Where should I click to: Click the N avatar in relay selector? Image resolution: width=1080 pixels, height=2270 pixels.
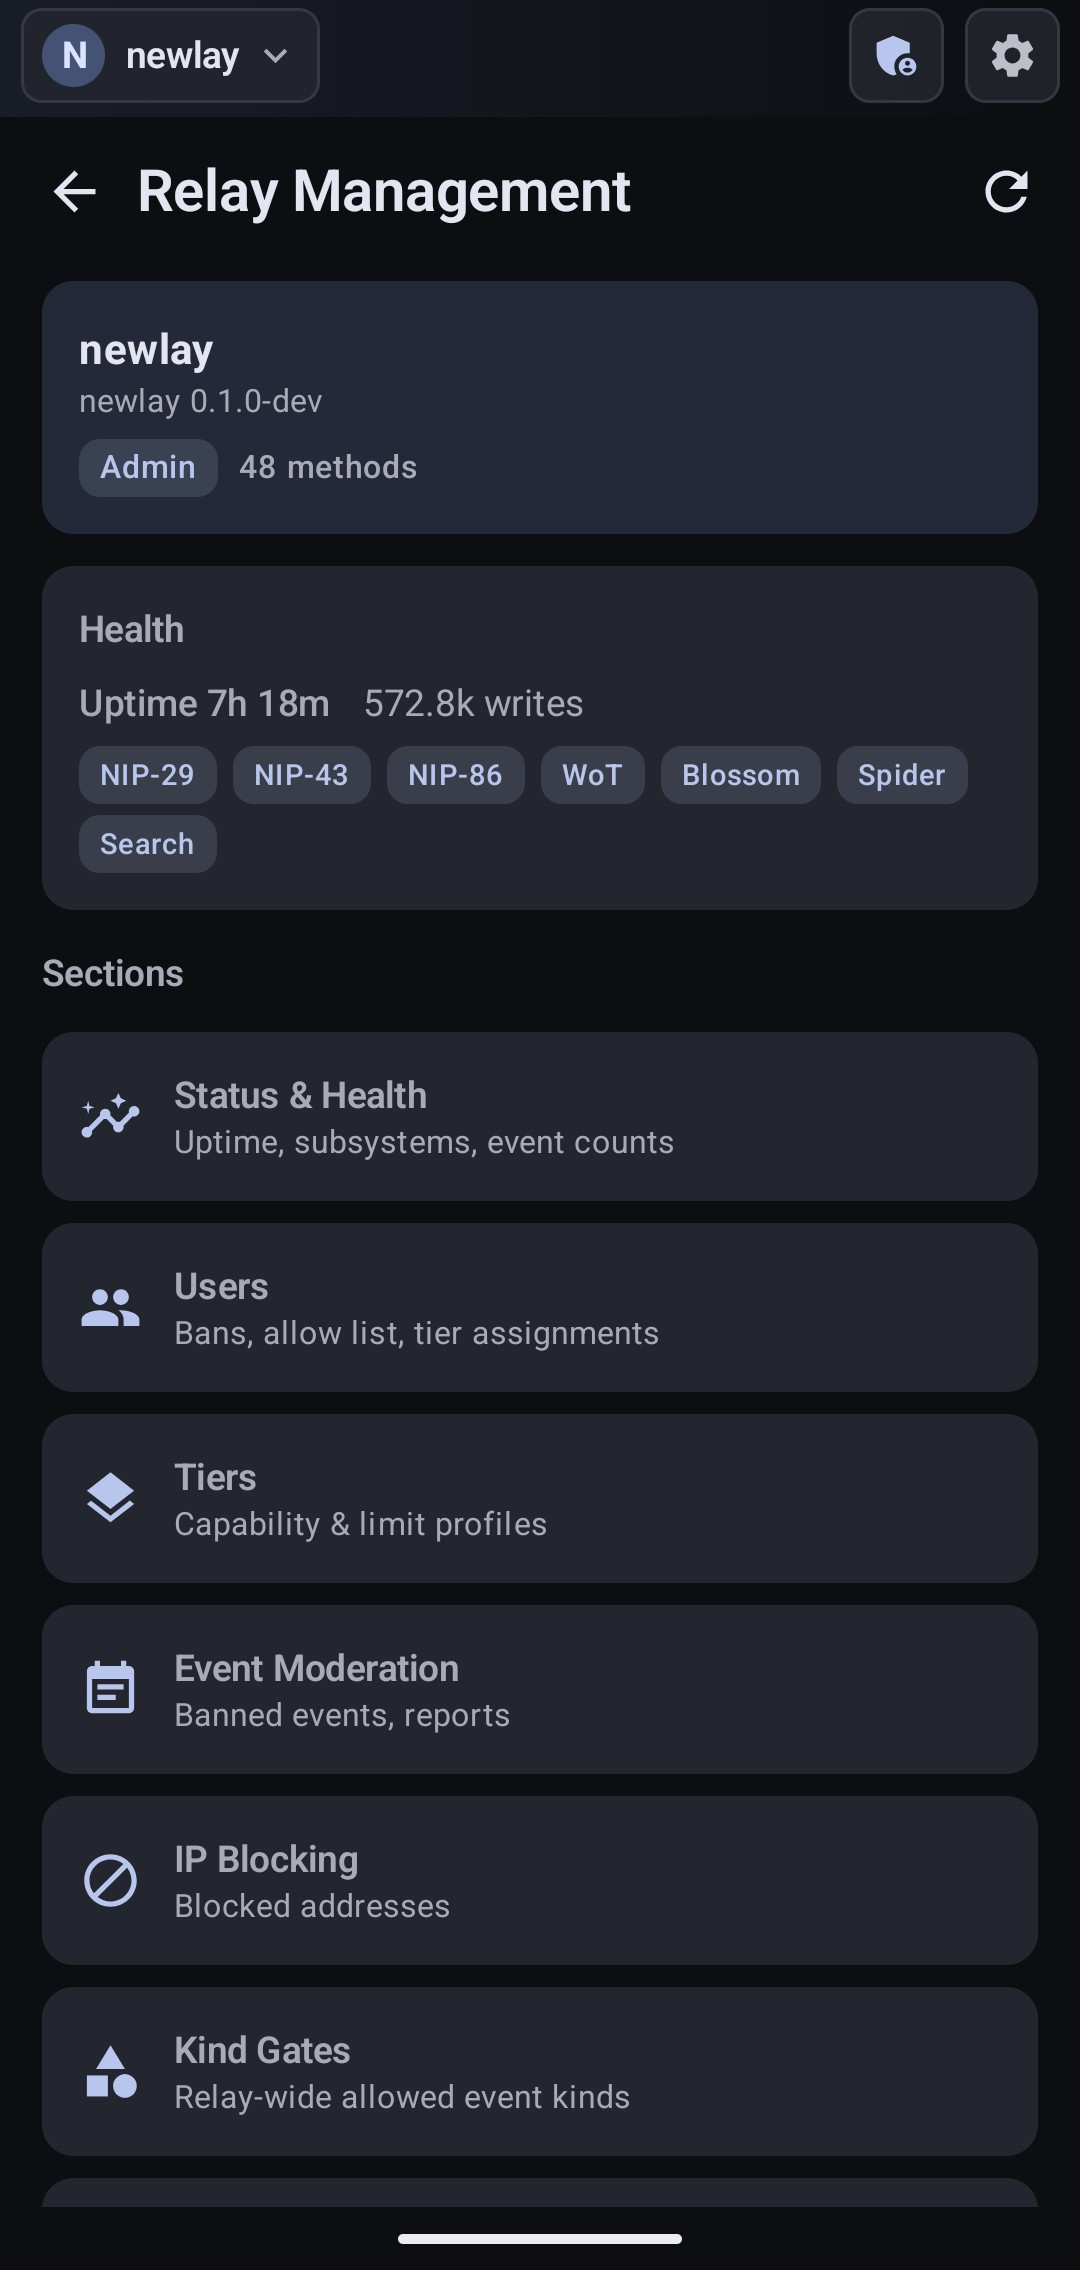click(x=74, y=56)
